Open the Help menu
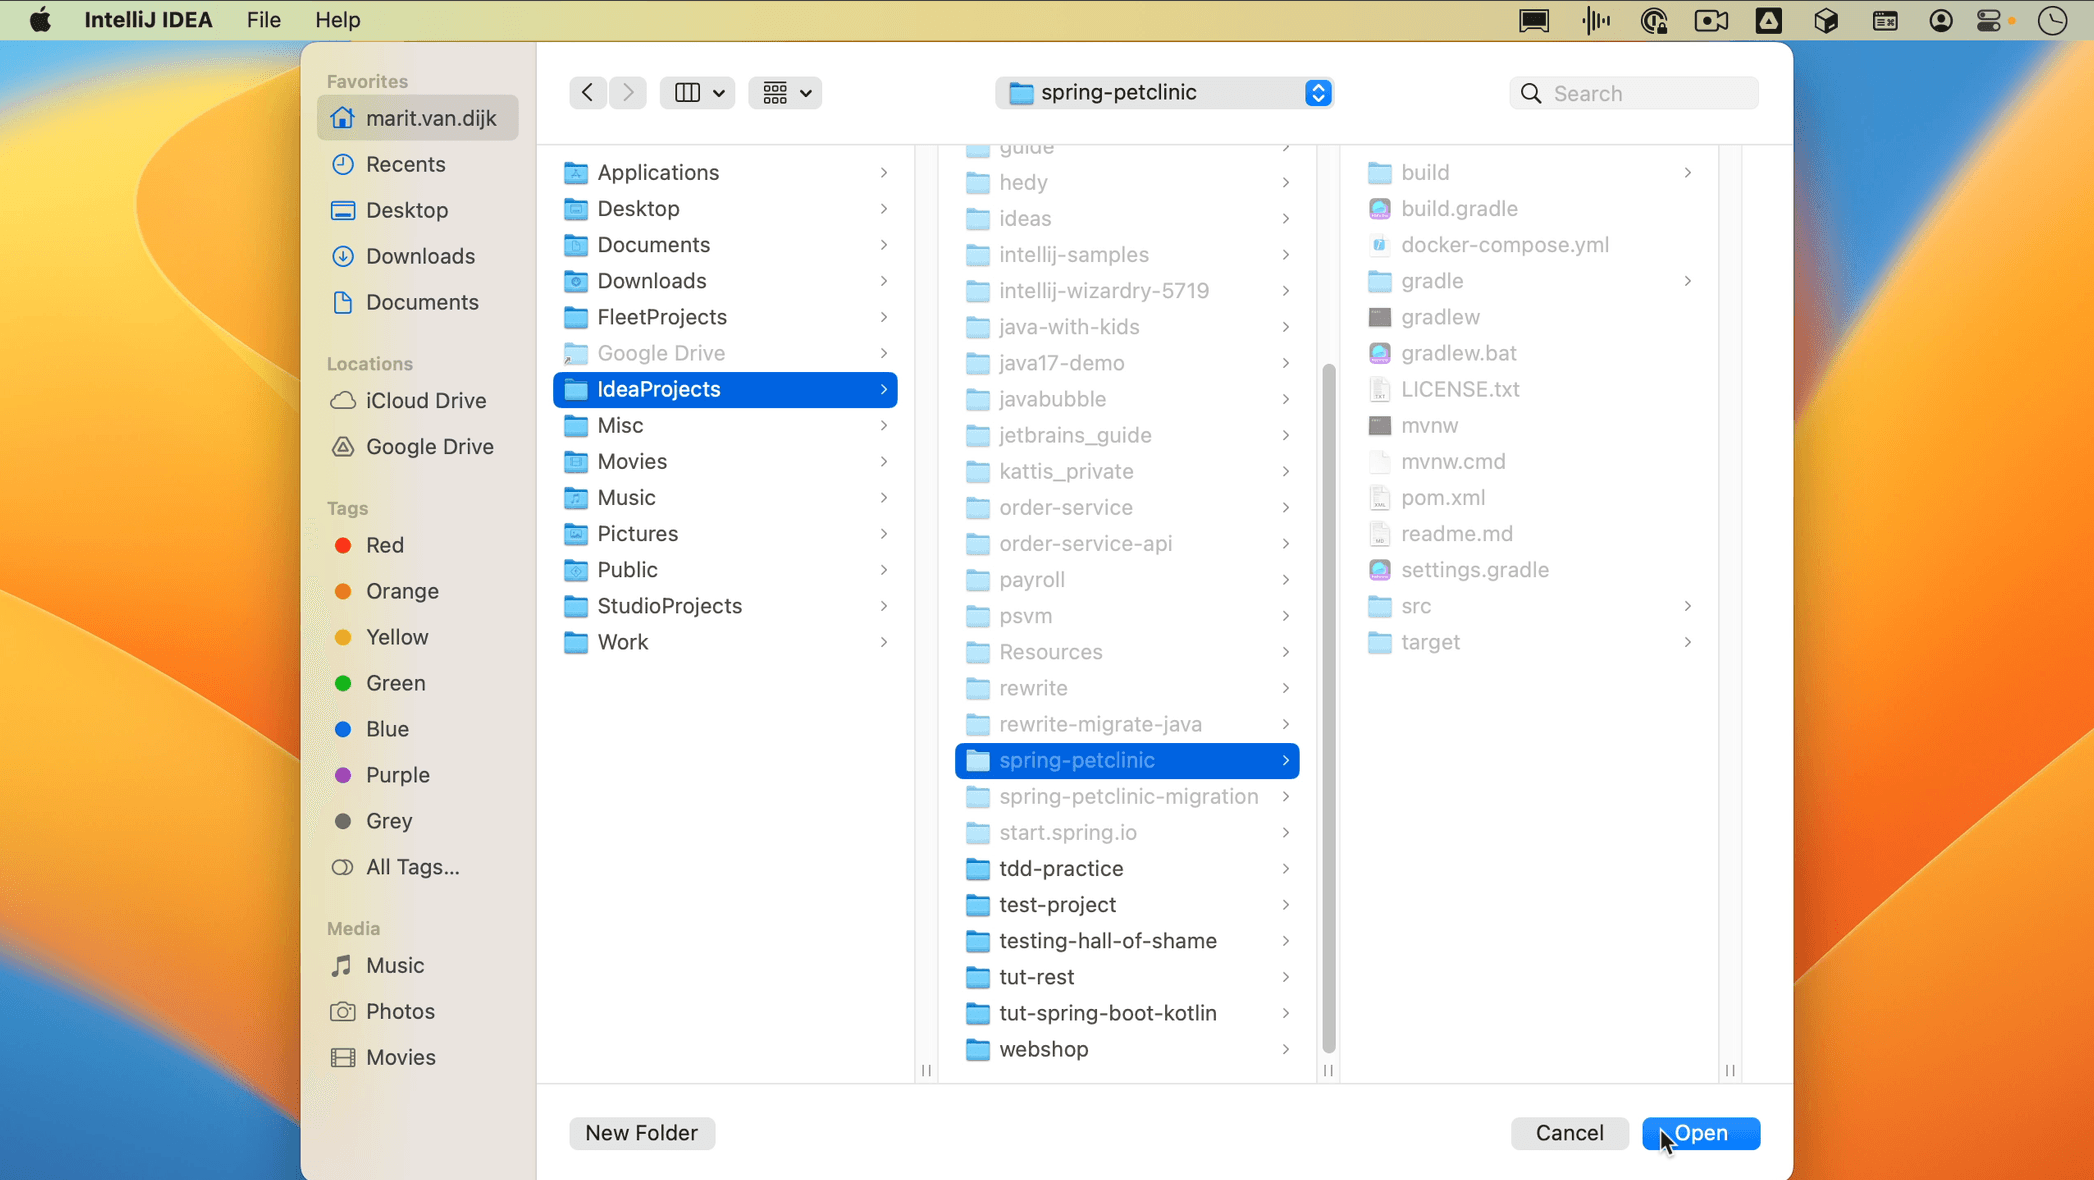Image resolution: width=2094 pixels, height=1180 pixels. 337,20
